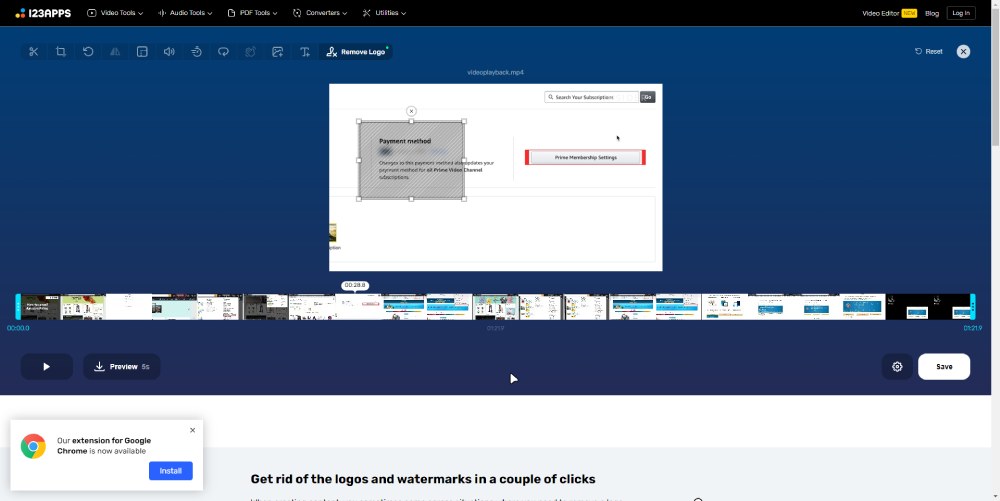
Task: Click the bottom-left handle of selection box
Action: (359, 199)
